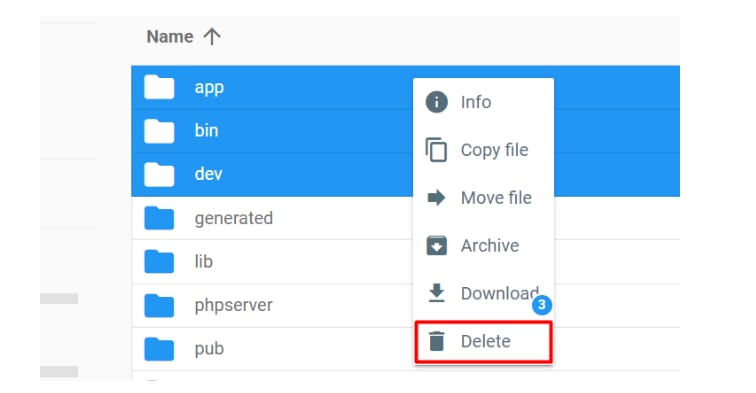Click the Archive box icon
The image size is (756, 393).
point(436,245)
